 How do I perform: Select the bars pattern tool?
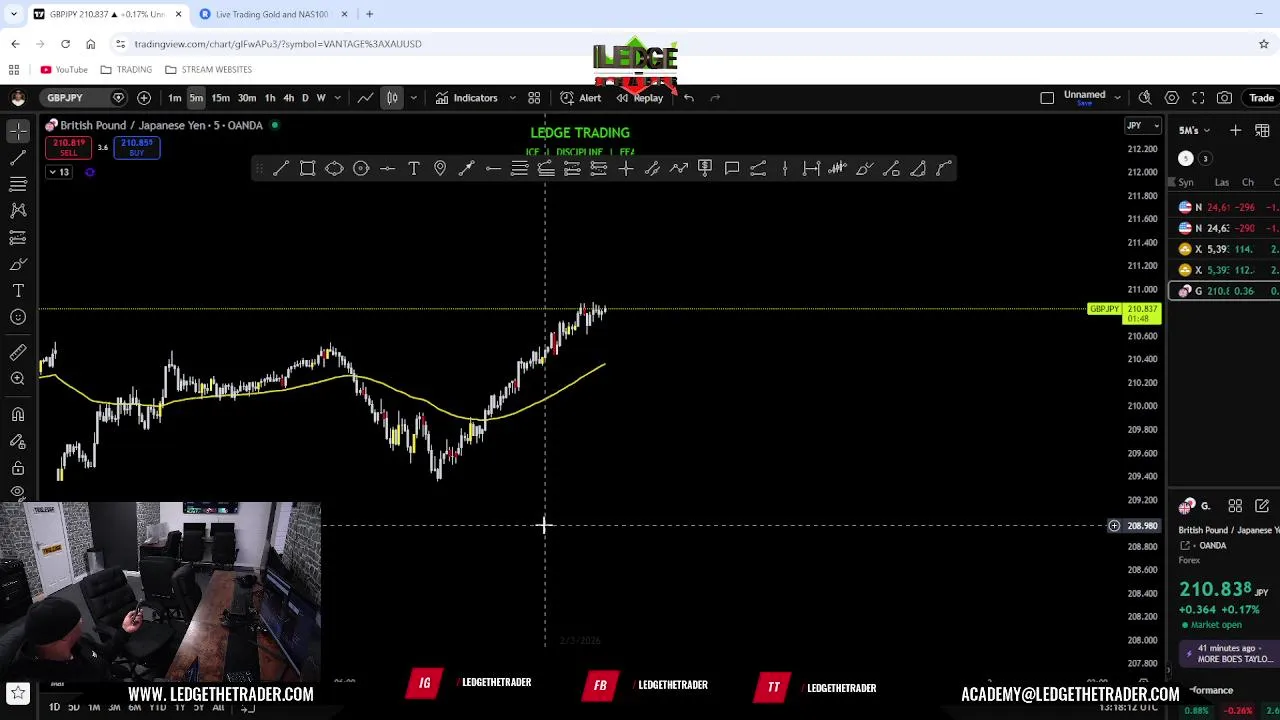tap(838, 168)
